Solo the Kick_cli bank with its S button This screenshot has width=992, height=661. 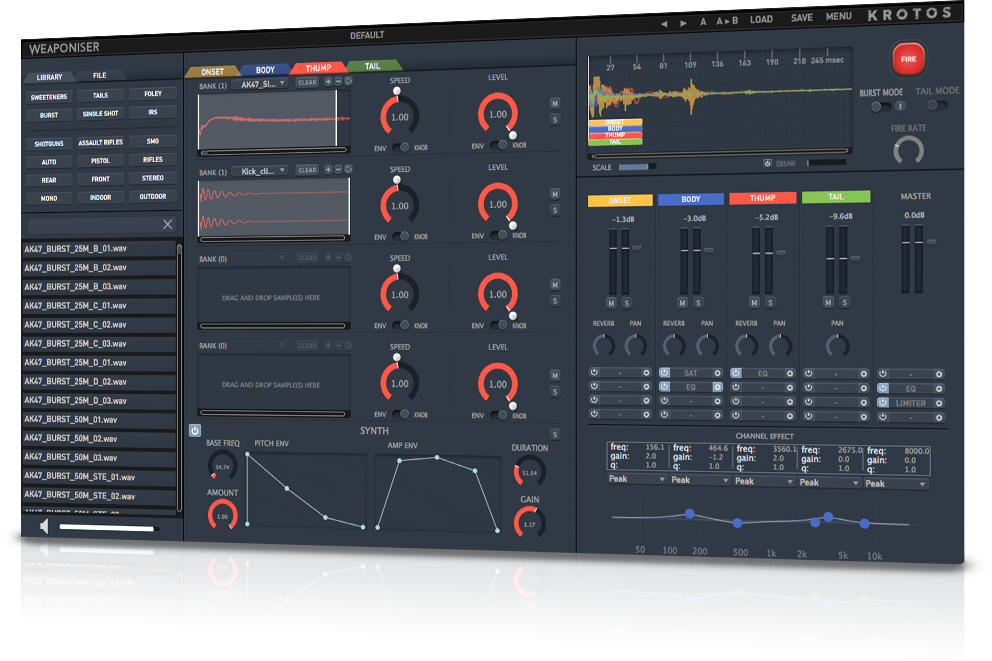pos(555,210)
